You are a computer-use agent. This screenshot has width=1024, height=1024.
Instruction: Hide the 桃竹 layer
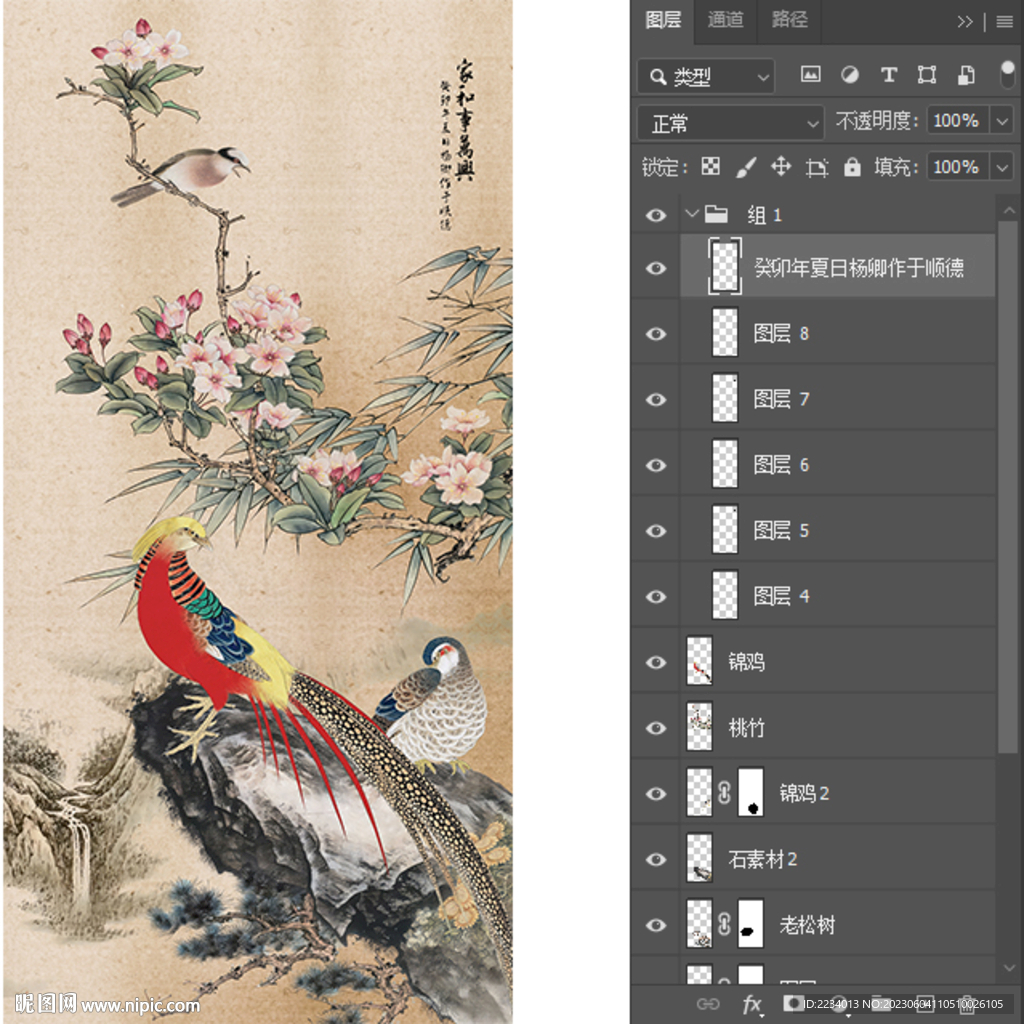point(656,728)
